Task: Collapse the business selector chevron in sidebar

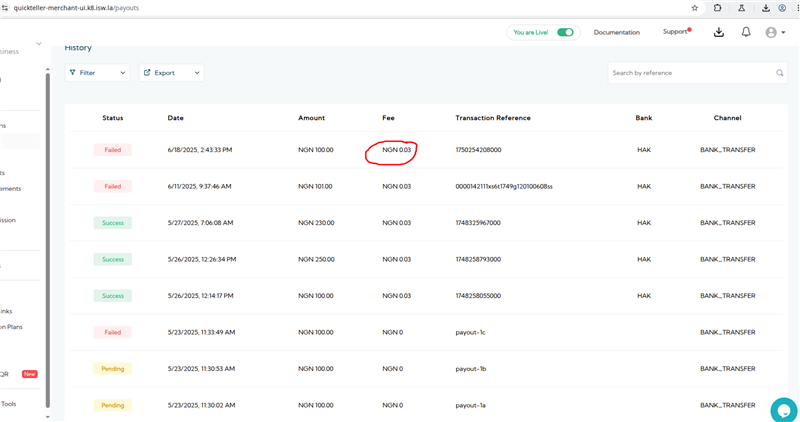Action: click(x=39, y=44)
